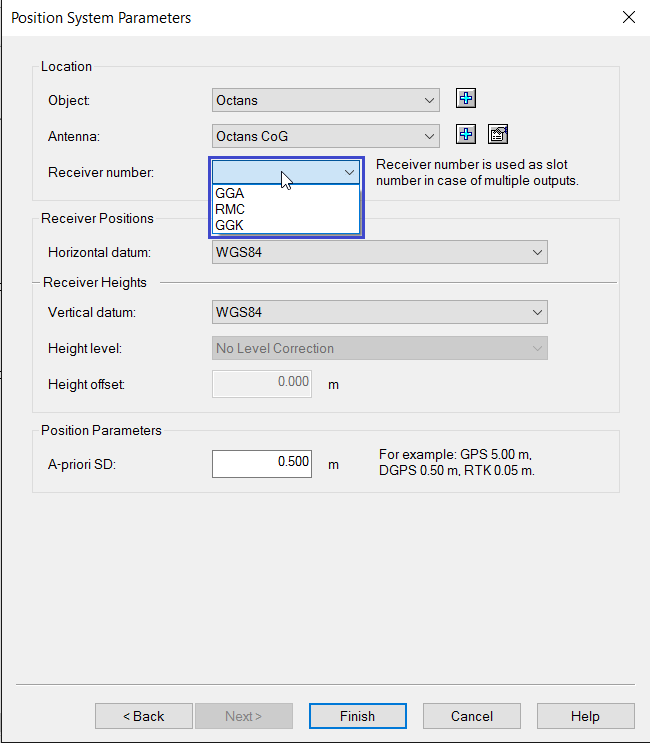Screen dimensions: 650x743
Task: Open the Antenna dropdown showing Octans CoG
Action: (326, 136)
